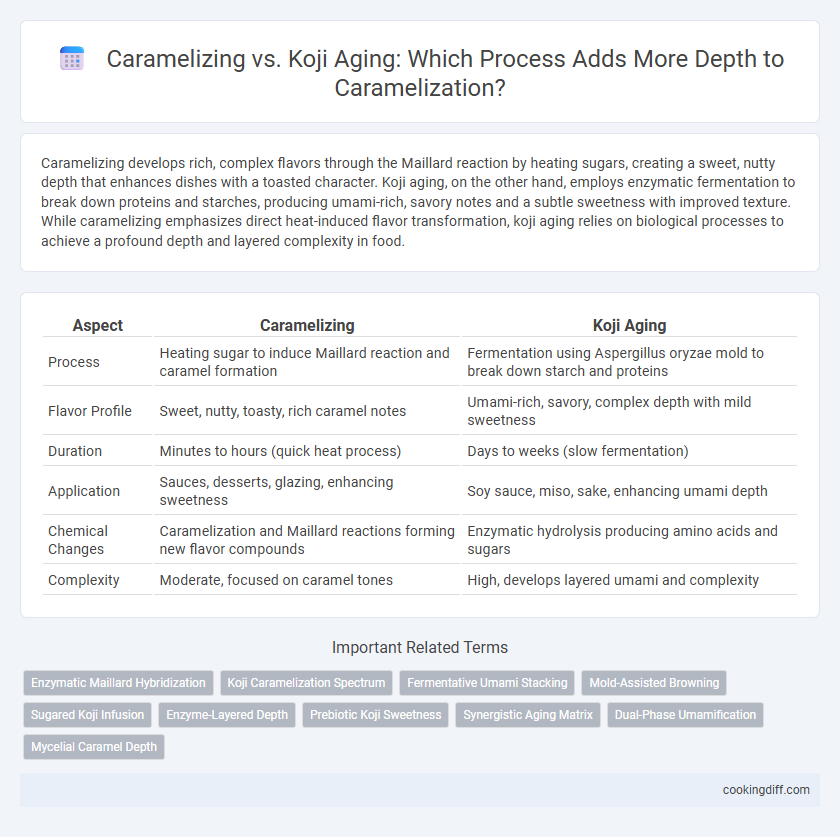Click the calendar grid icon beside title
840x837 pixels.
pos(72,58)
